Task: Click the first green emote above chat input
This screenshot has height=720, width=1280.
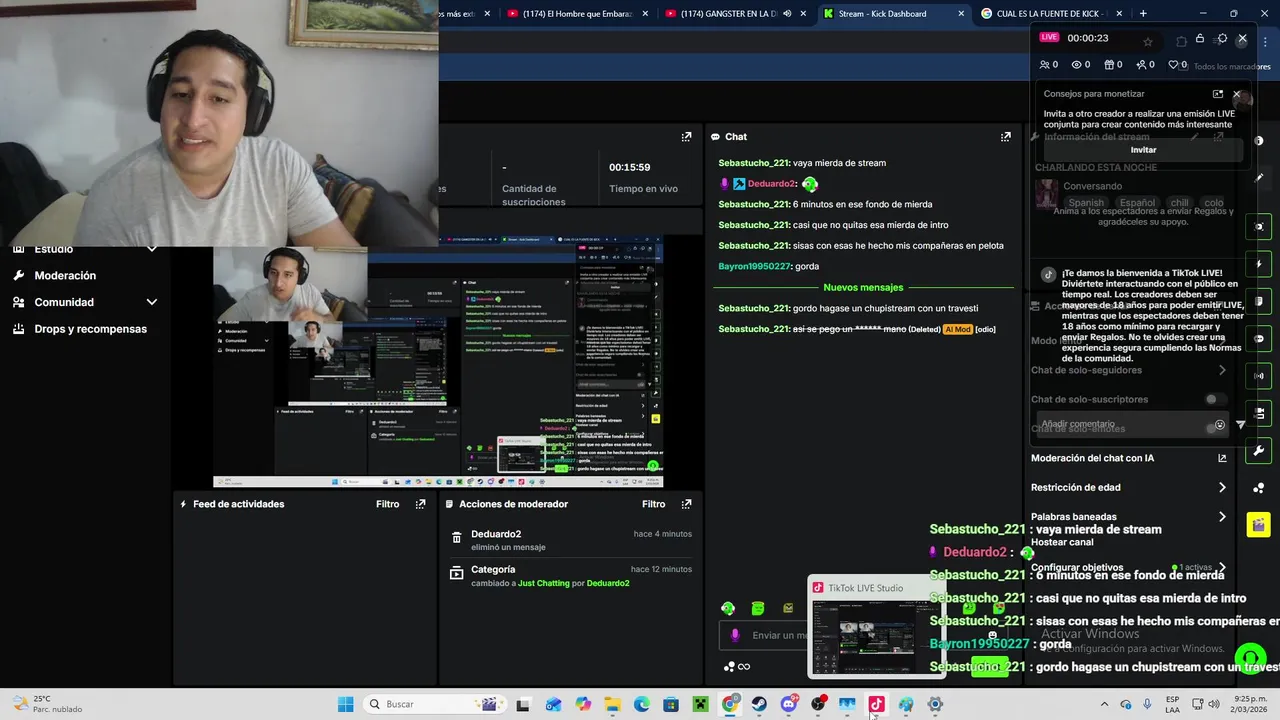Action: point(728,608)
